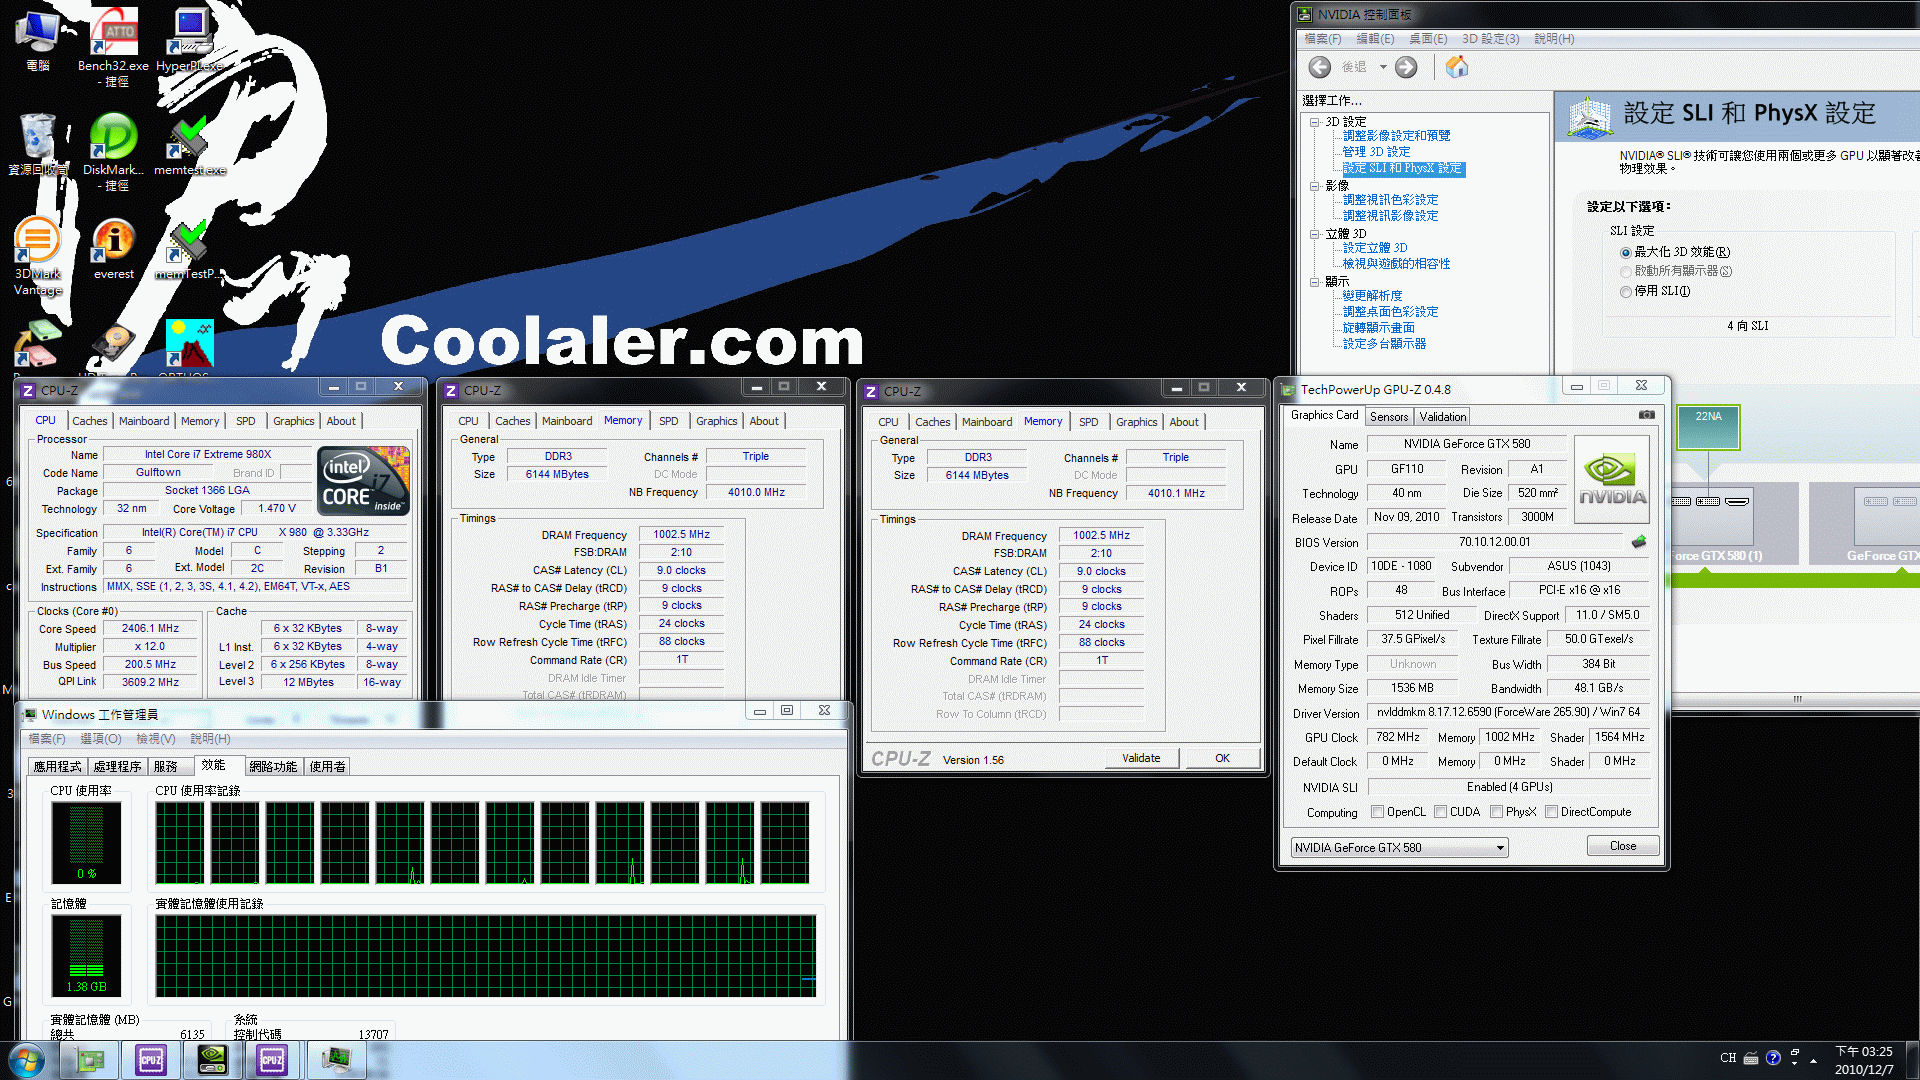
Task: Collapse the 顯示 tree node
Action: point(1315,282)
